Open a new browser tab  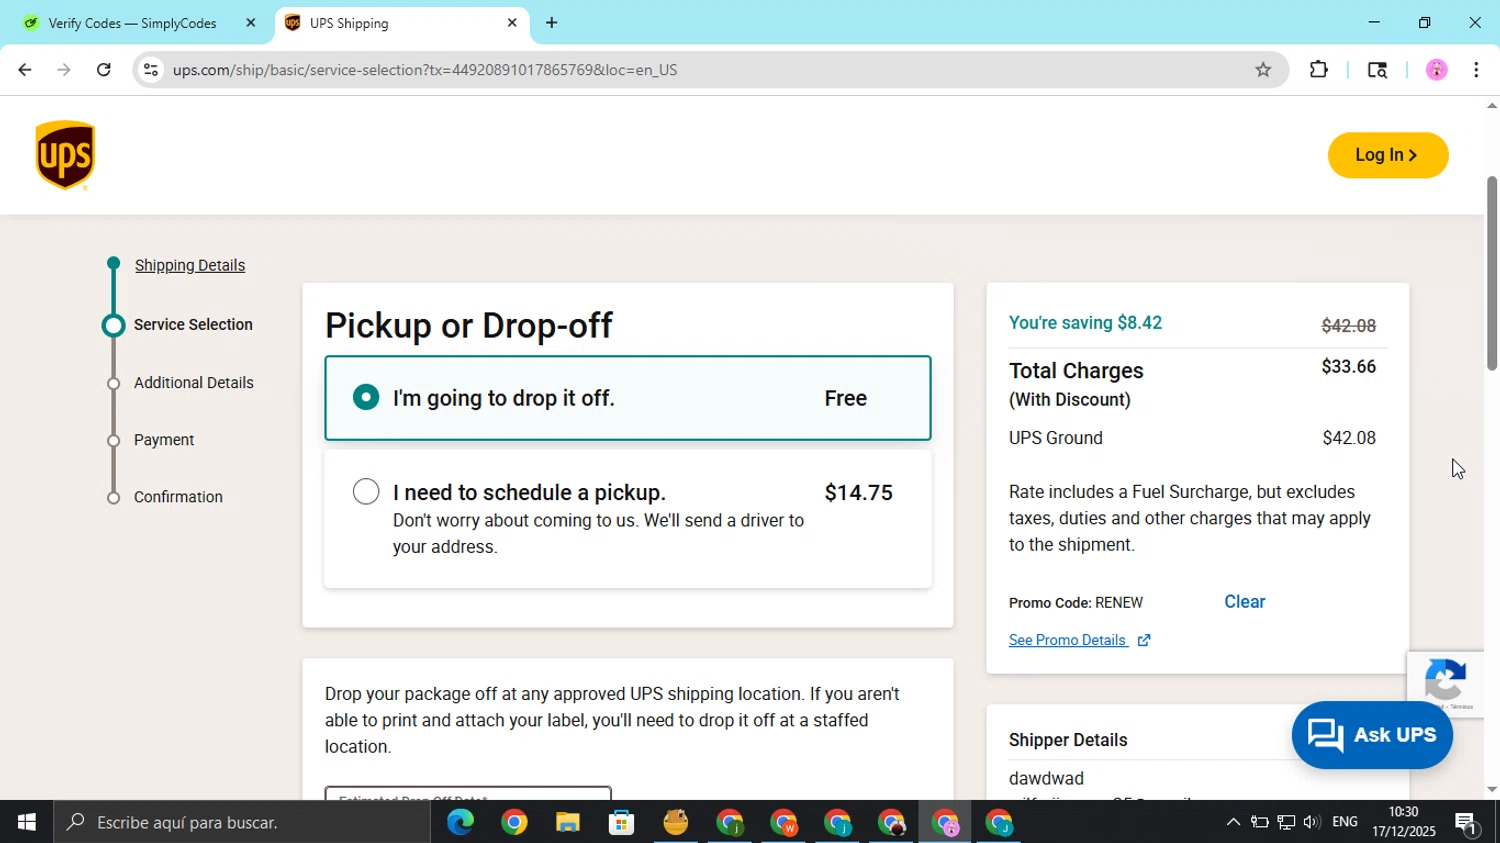tap(551, 23)
